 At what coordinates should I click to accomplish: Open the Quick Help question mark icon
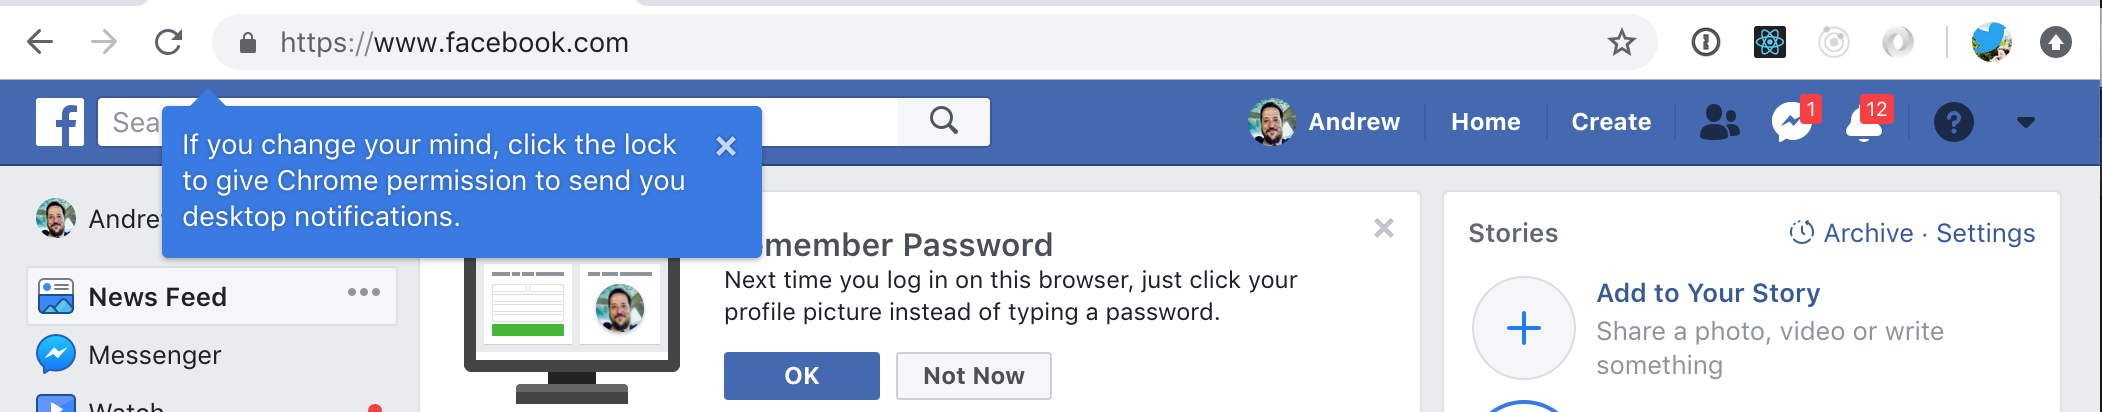pos(1953,122)
